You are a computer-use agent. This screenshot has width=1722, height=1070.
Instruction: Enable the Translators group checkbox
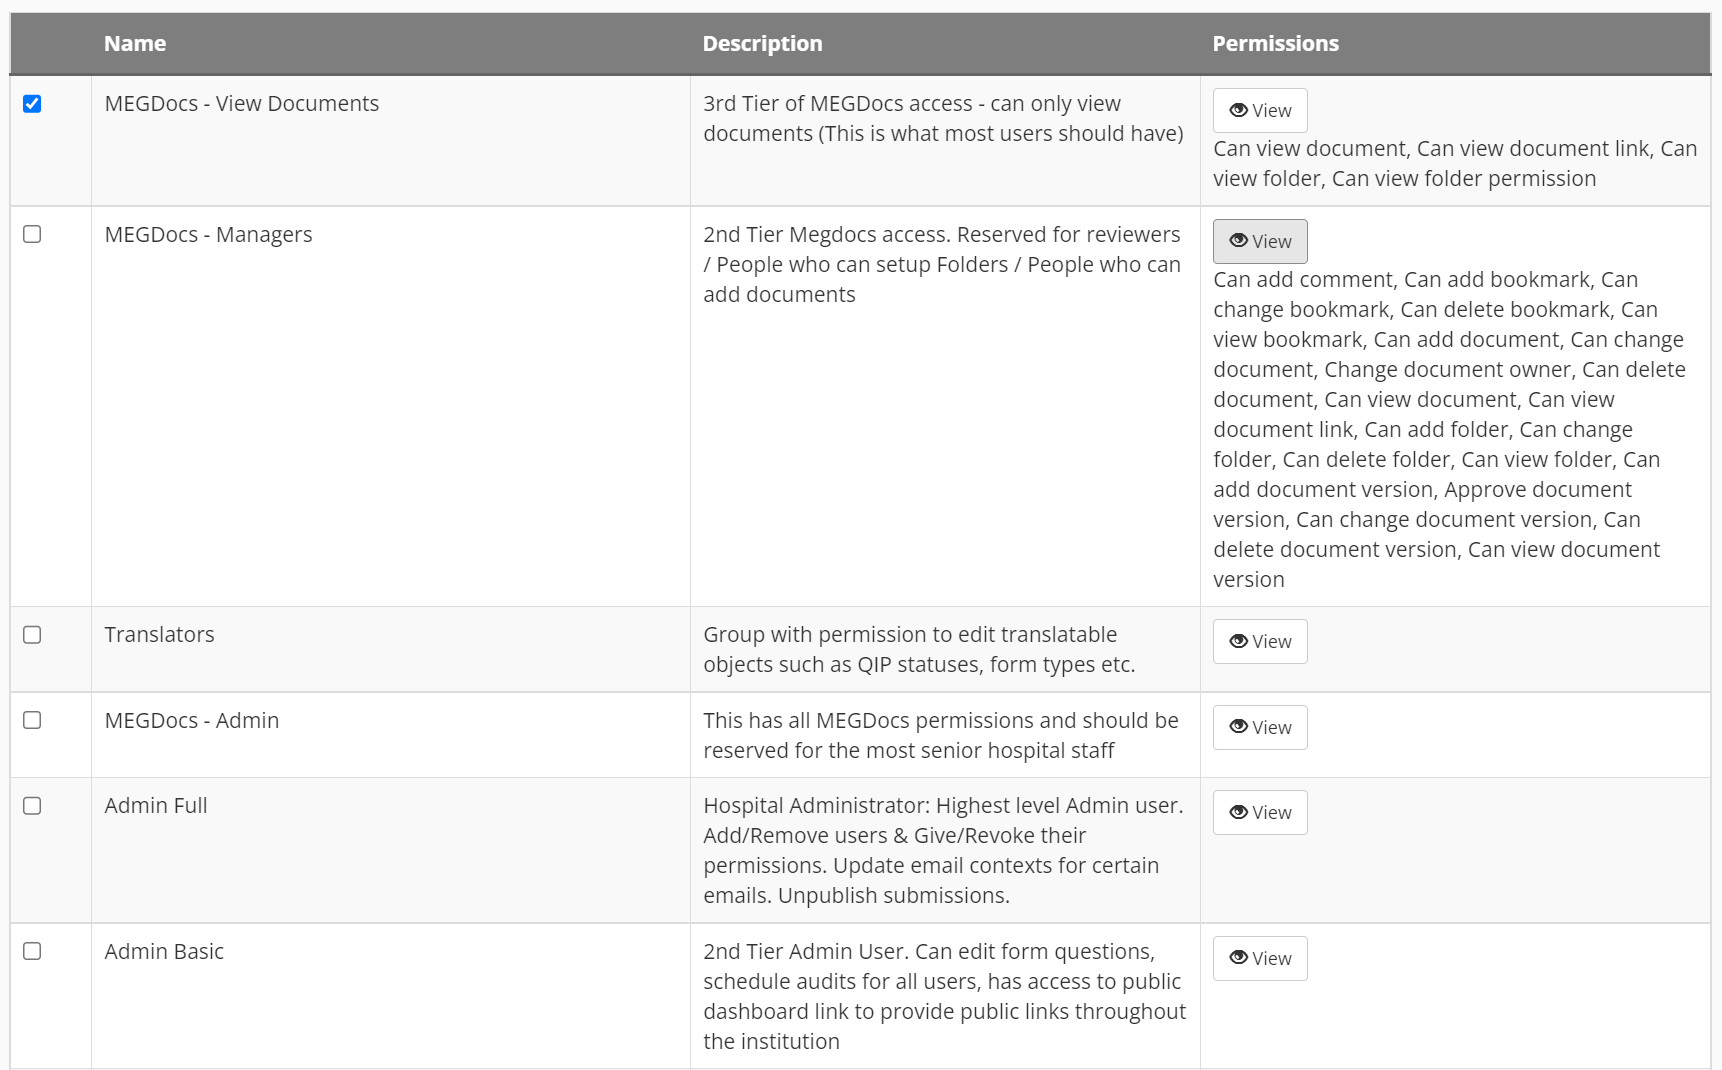click(x=33, y=634)
